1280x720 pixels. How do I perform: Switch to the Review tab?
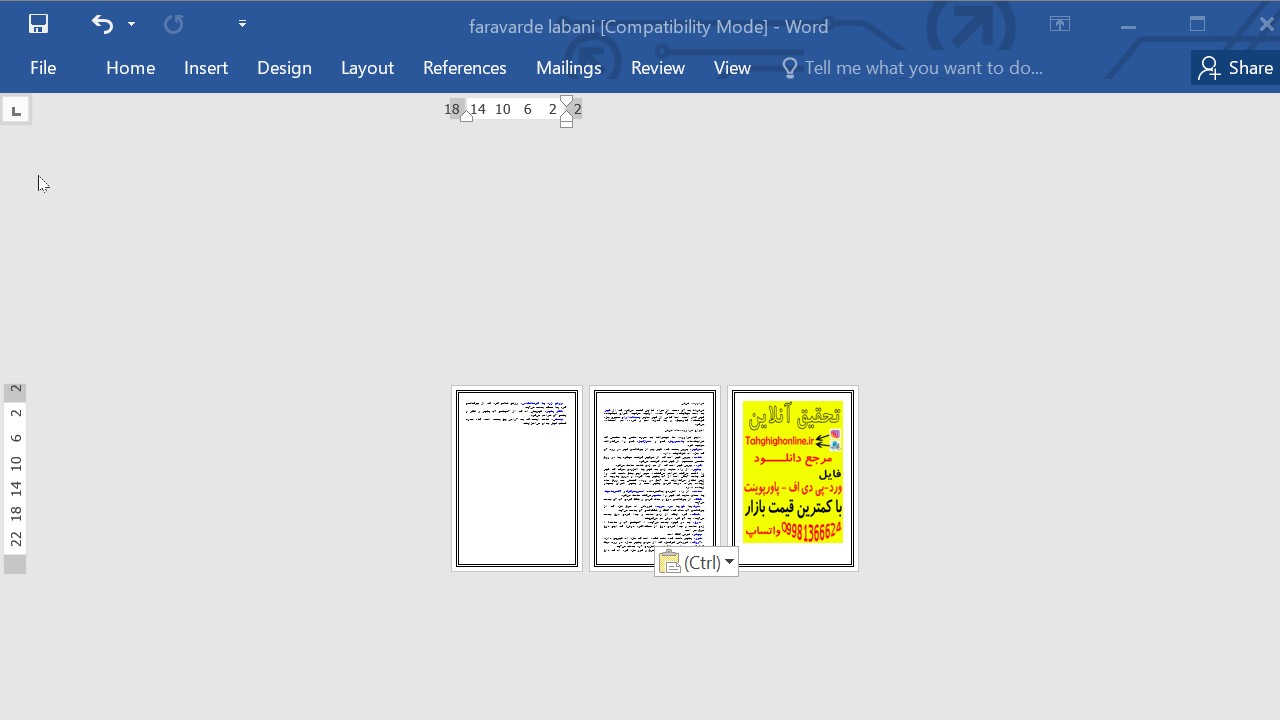(x=657, y=68)
